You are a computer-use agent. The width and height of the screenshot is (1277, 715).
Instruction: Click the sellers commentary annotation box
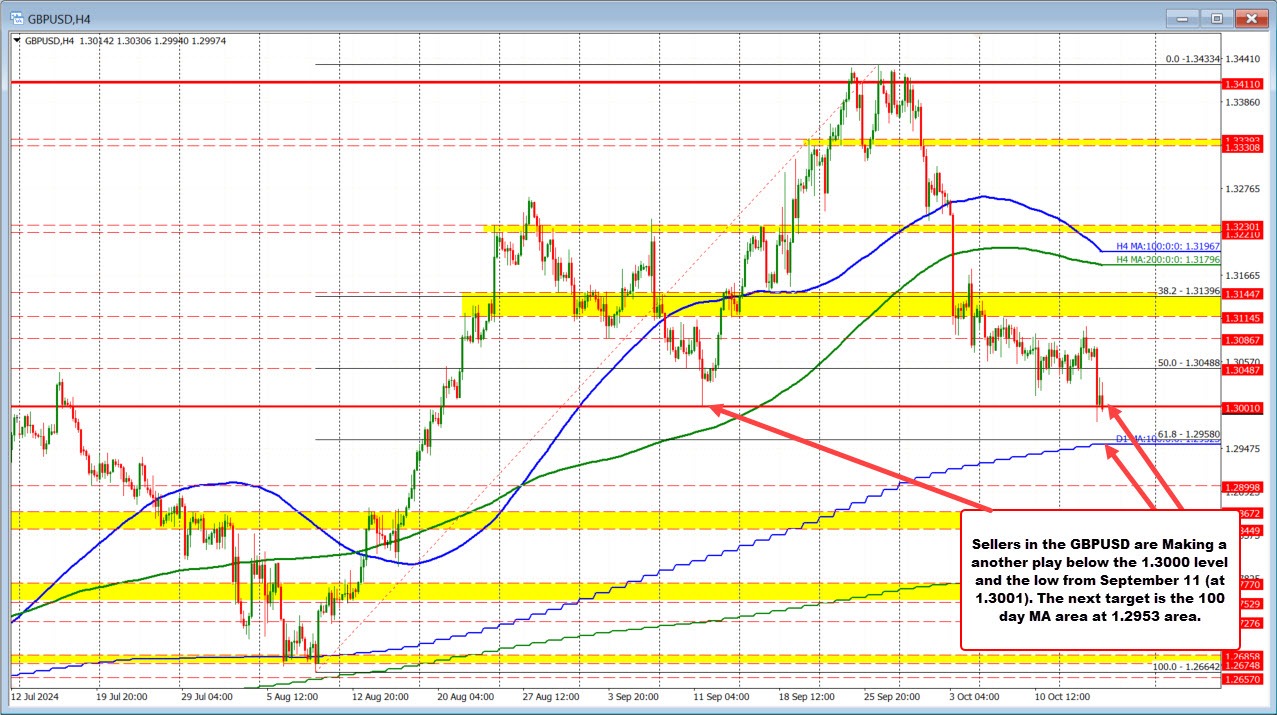click(1098, 582)
